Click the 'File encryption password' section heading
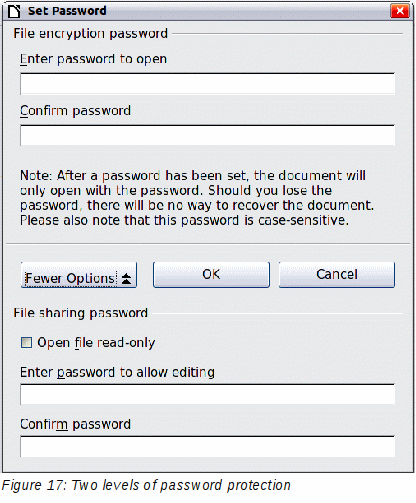Screen dimensions: 416x503 pyautogui.click(x=90, y=33)
